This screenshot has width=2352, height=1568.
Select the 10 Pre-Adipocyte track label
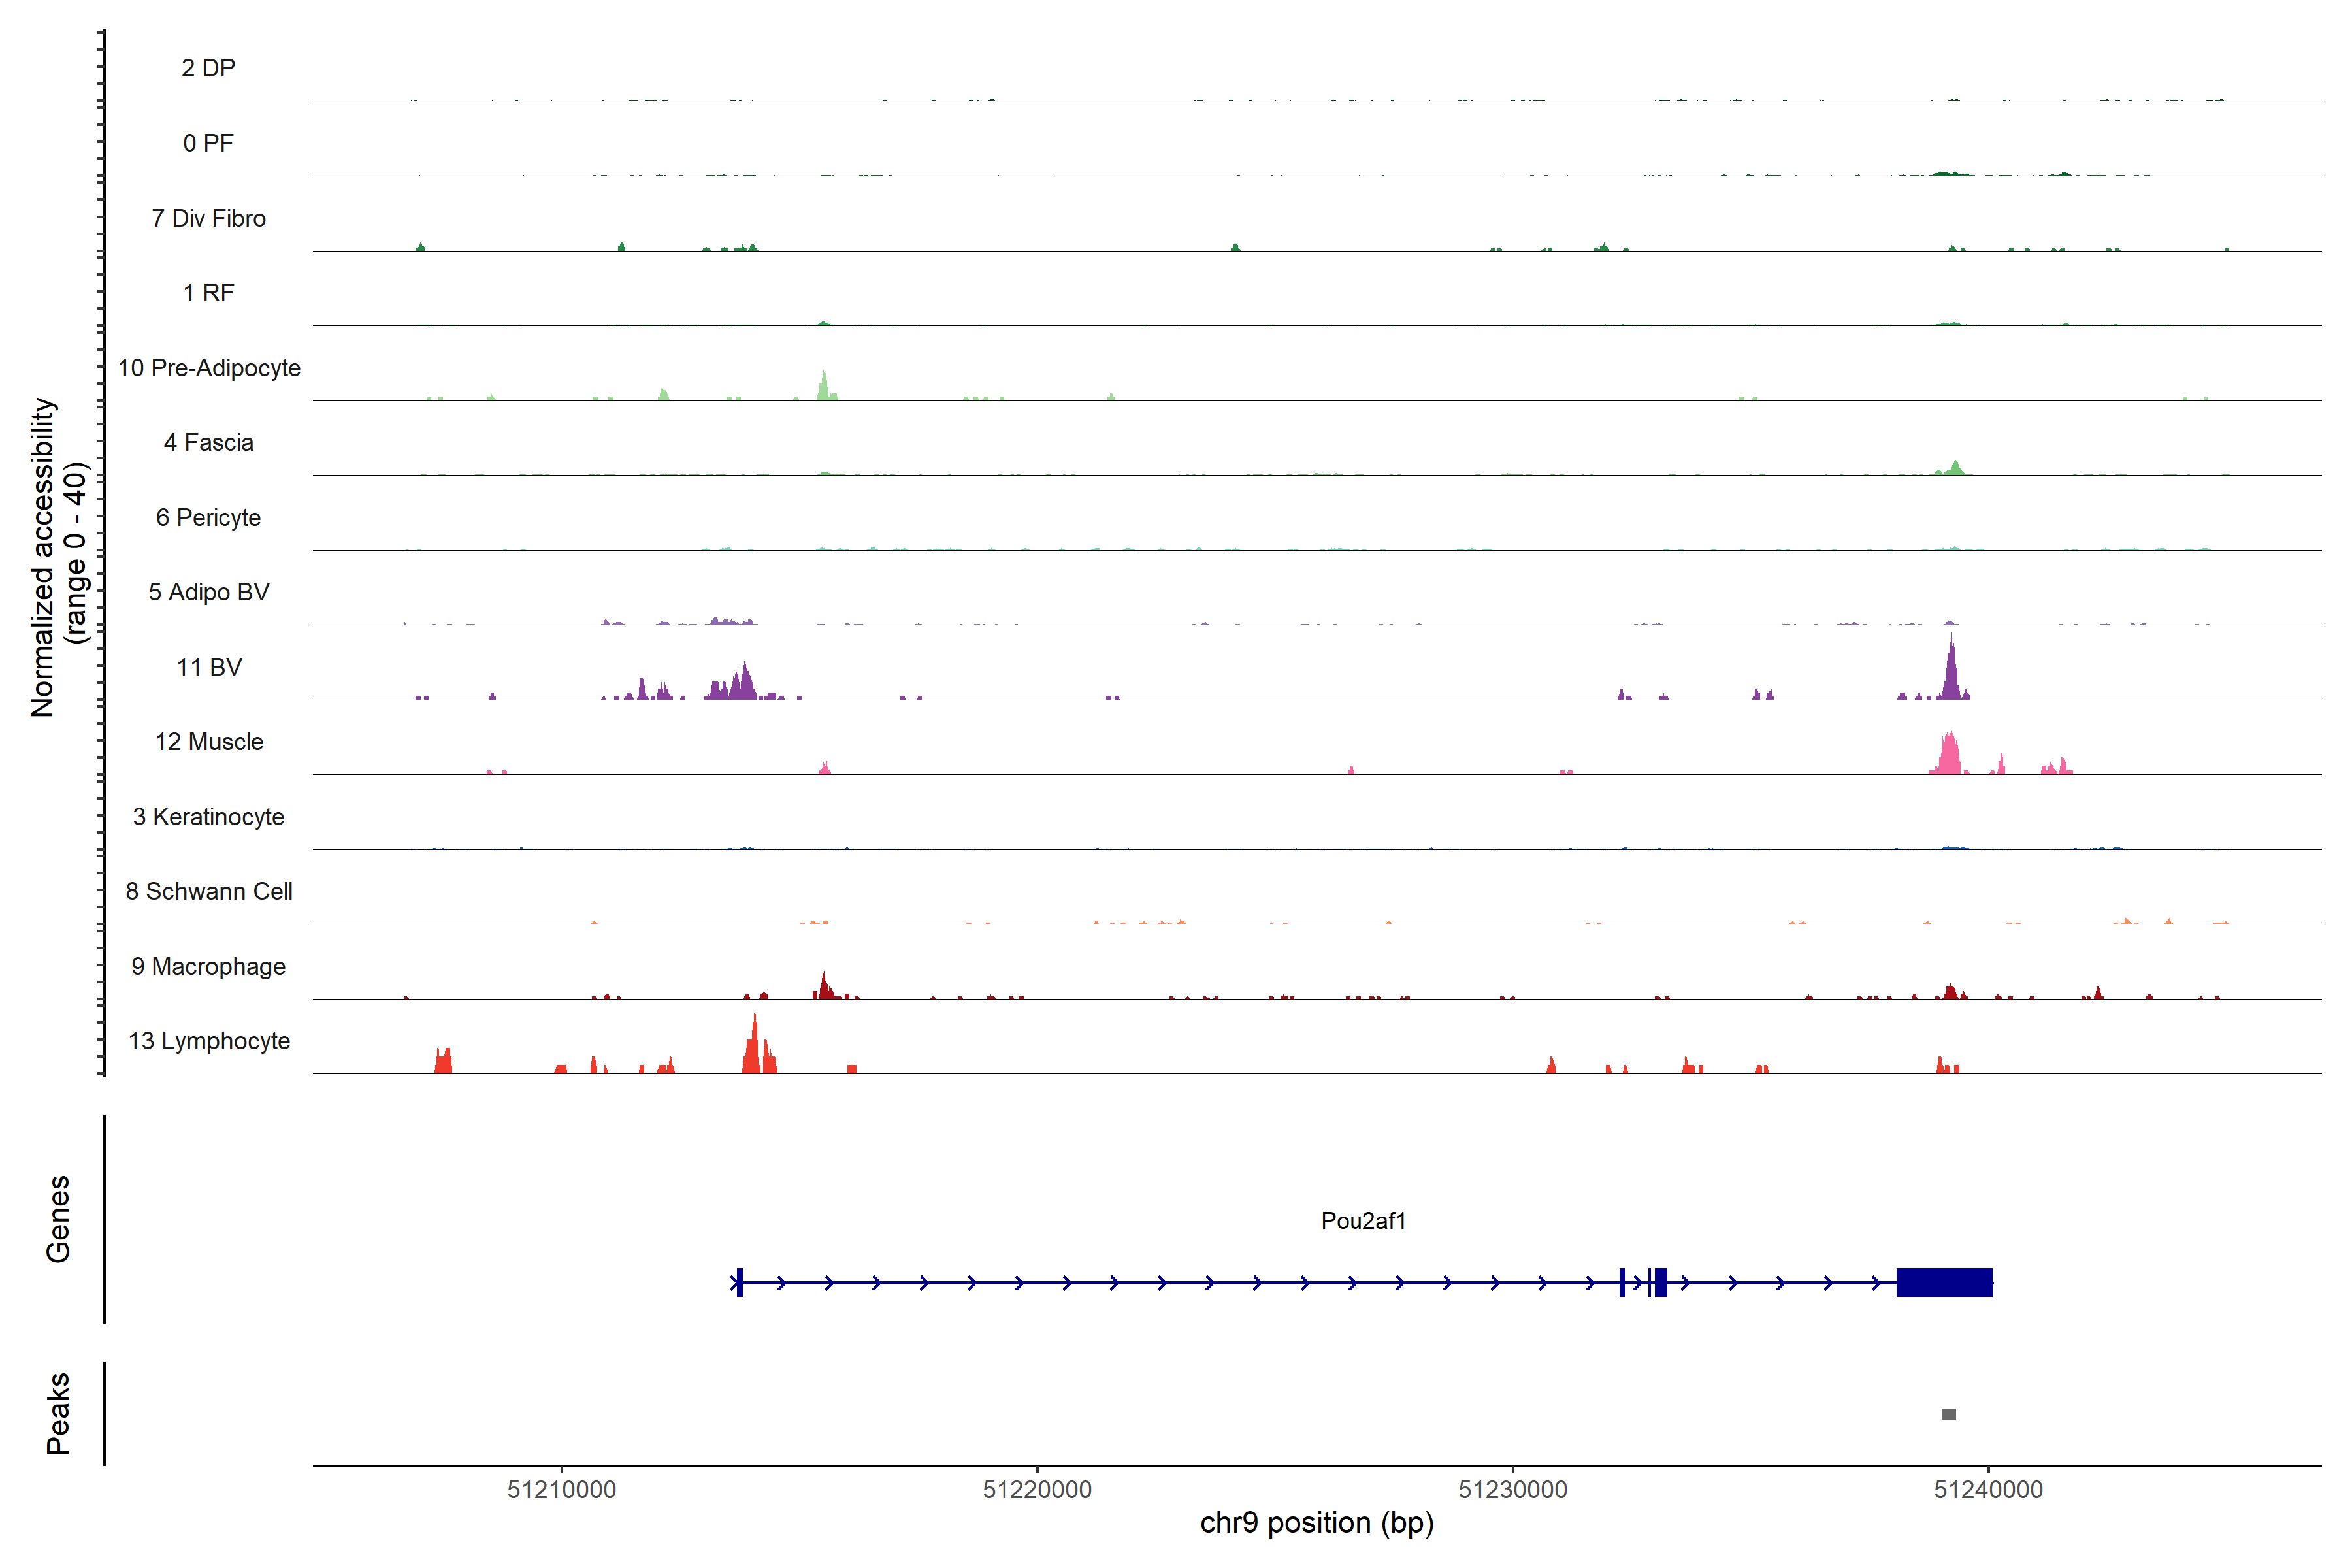coord(209,368)
